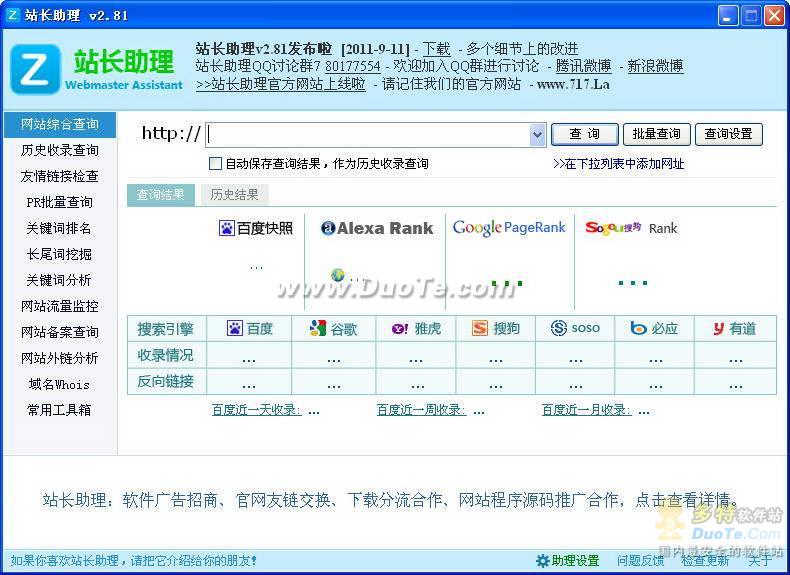
Task: Switch to 查询结果 tab
Action: [x=161, y=195]
